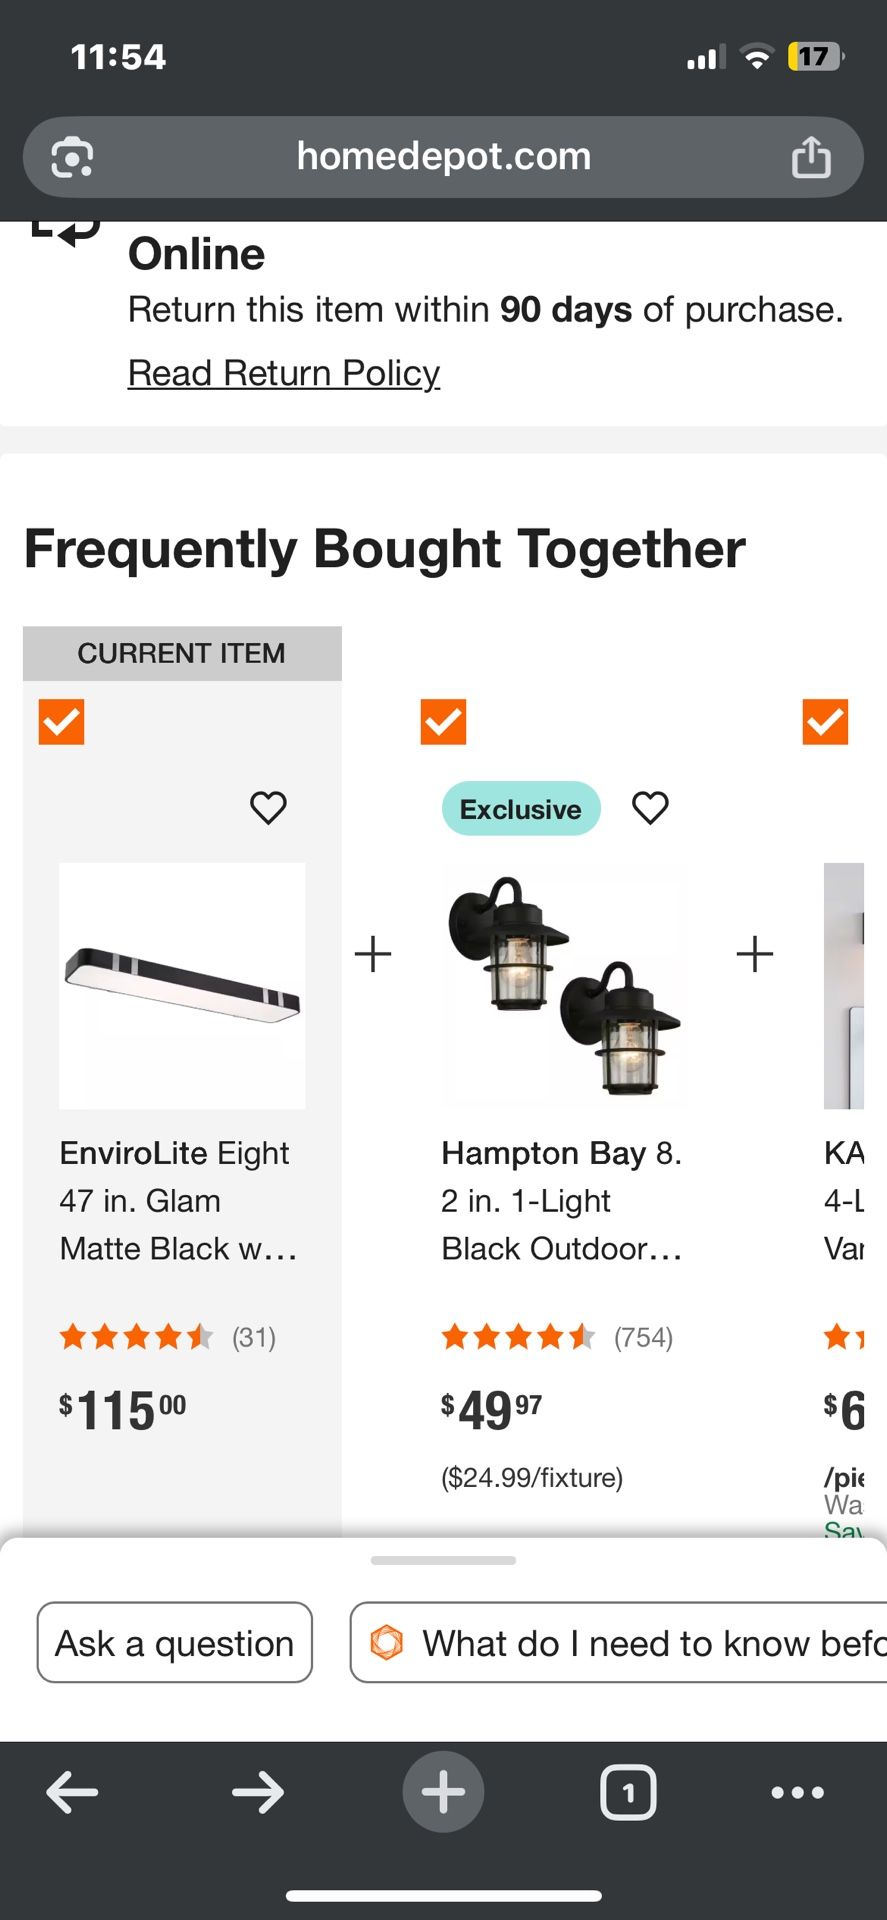Uncheck the Hampton Bay item checkbox

tap(443, 722)
